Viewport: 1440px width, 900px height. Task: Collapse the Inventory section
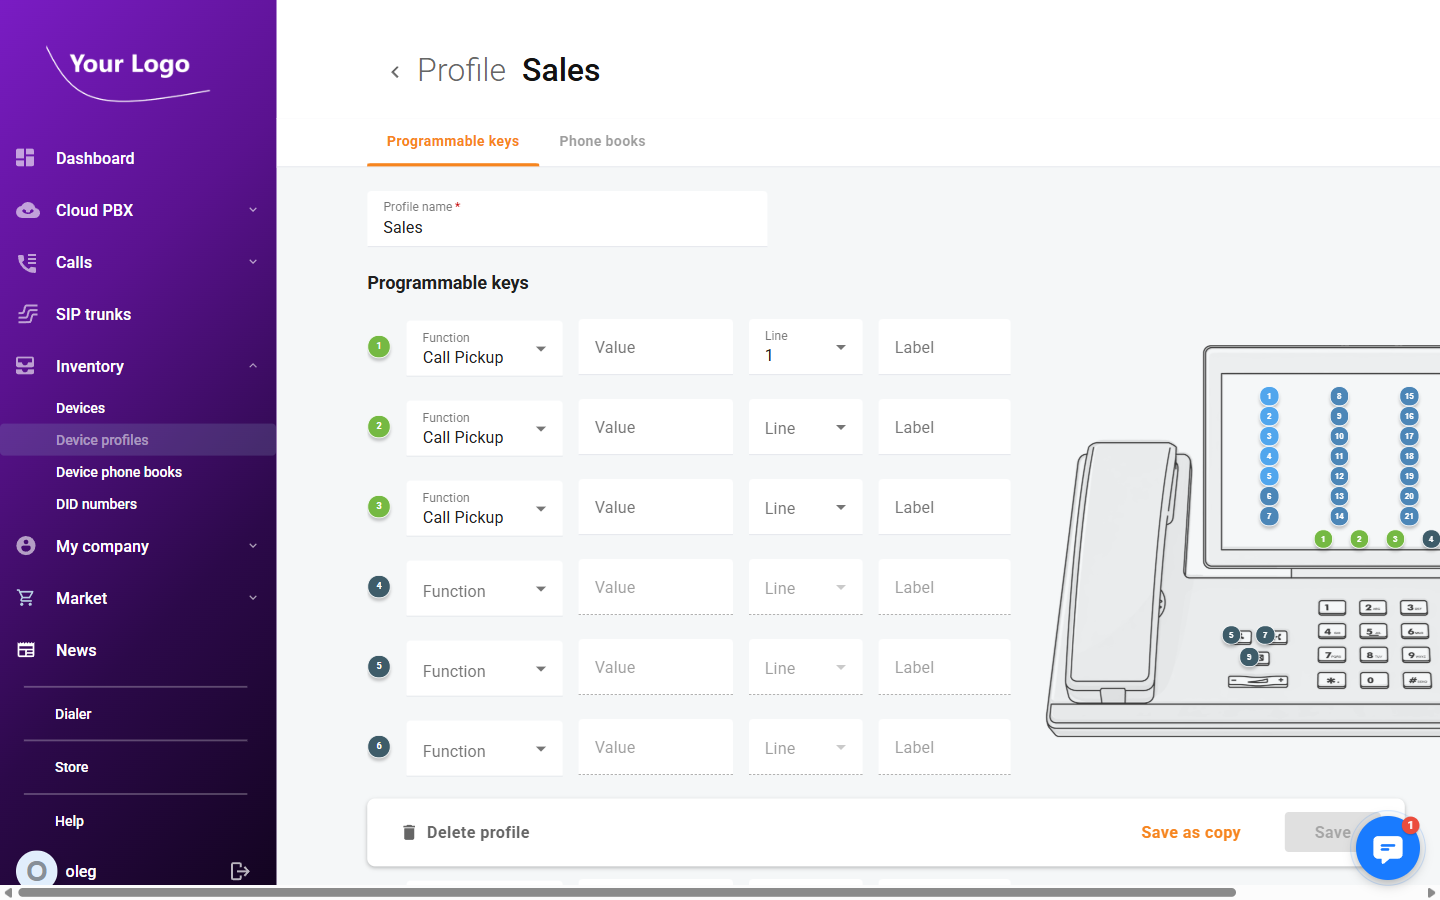point(252,366)
